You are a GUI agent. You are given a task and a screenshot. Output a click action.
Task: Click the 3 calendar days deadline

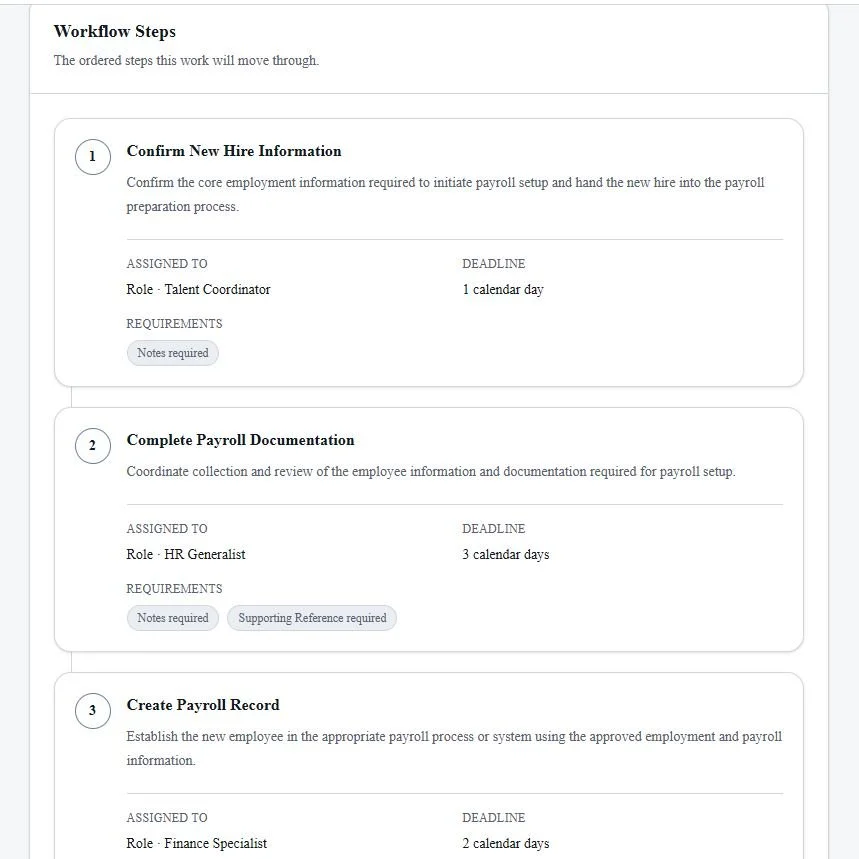506,554
